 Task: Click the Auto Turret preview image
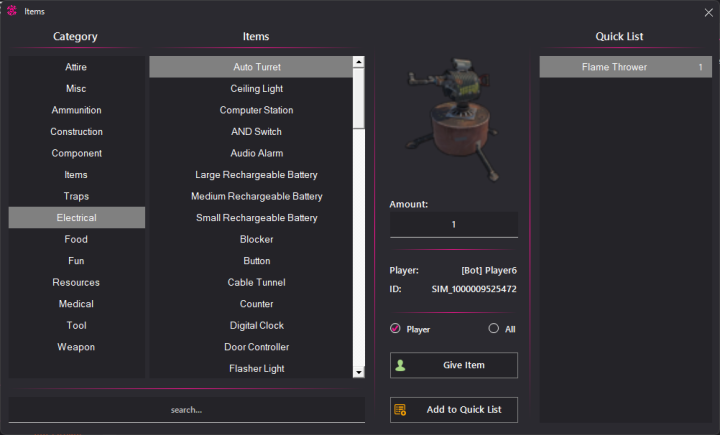(x=452, y=119)
